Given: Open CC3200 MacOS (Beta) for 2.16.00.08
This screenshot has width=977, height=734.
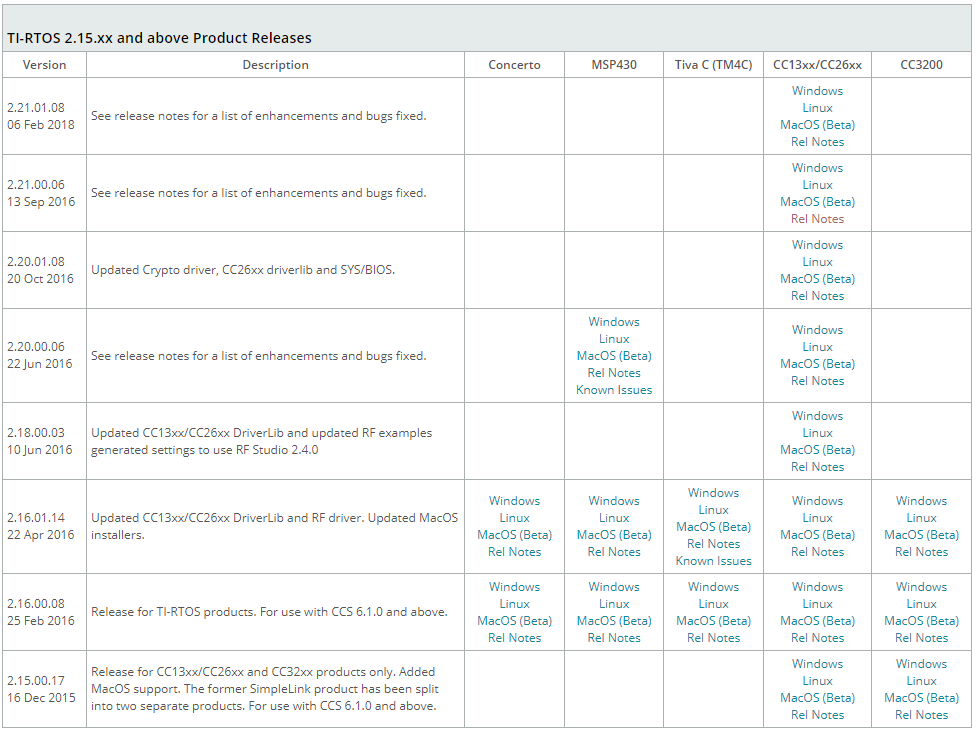Looking at the screenshot, I should pyautogui.click(x=921, y=621).
